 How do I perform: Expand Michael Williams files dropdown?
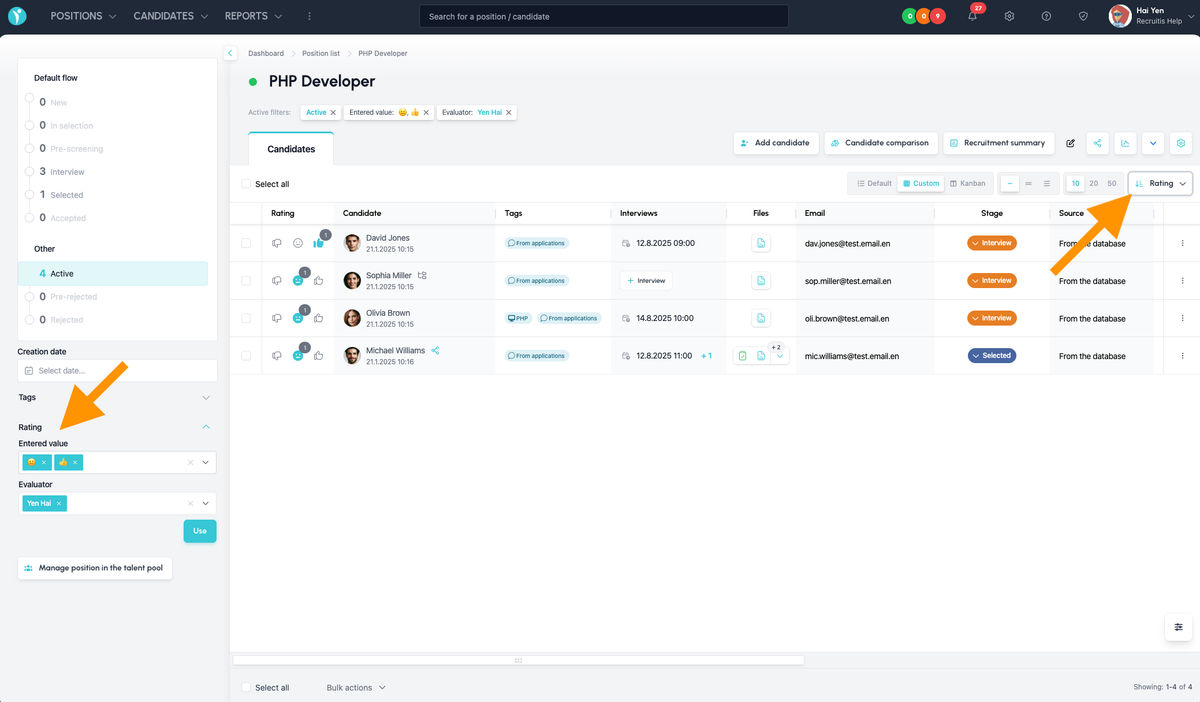[780, 356]
